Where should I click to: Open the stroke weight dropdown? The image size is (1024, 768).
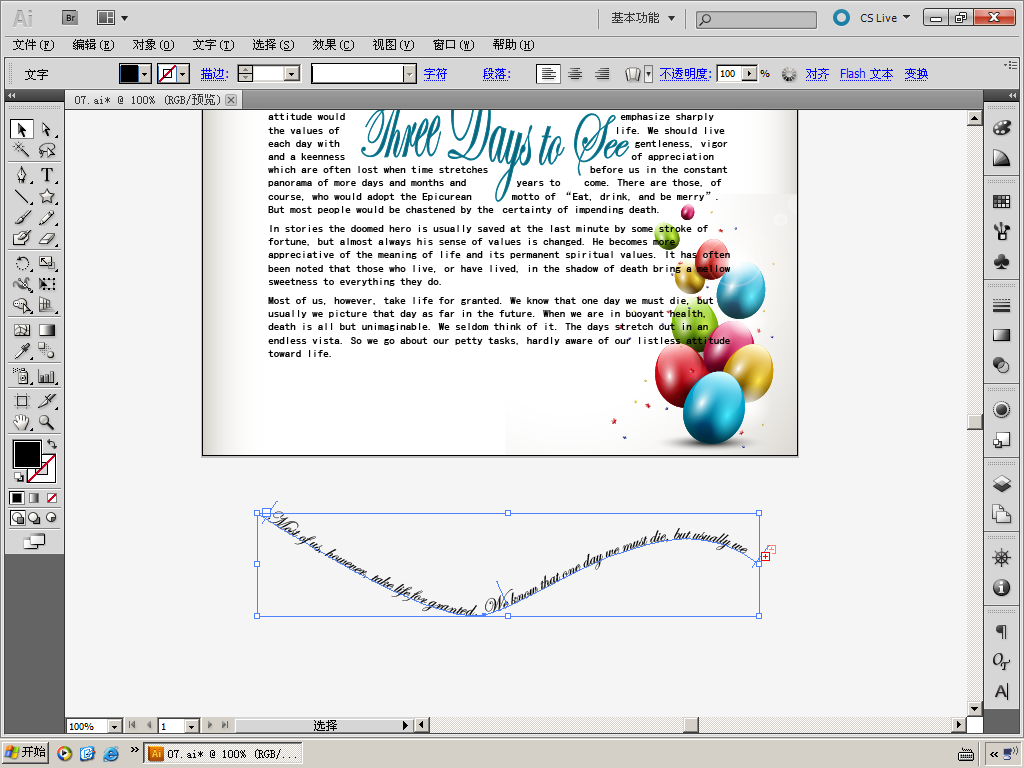[x=292, y=74]
